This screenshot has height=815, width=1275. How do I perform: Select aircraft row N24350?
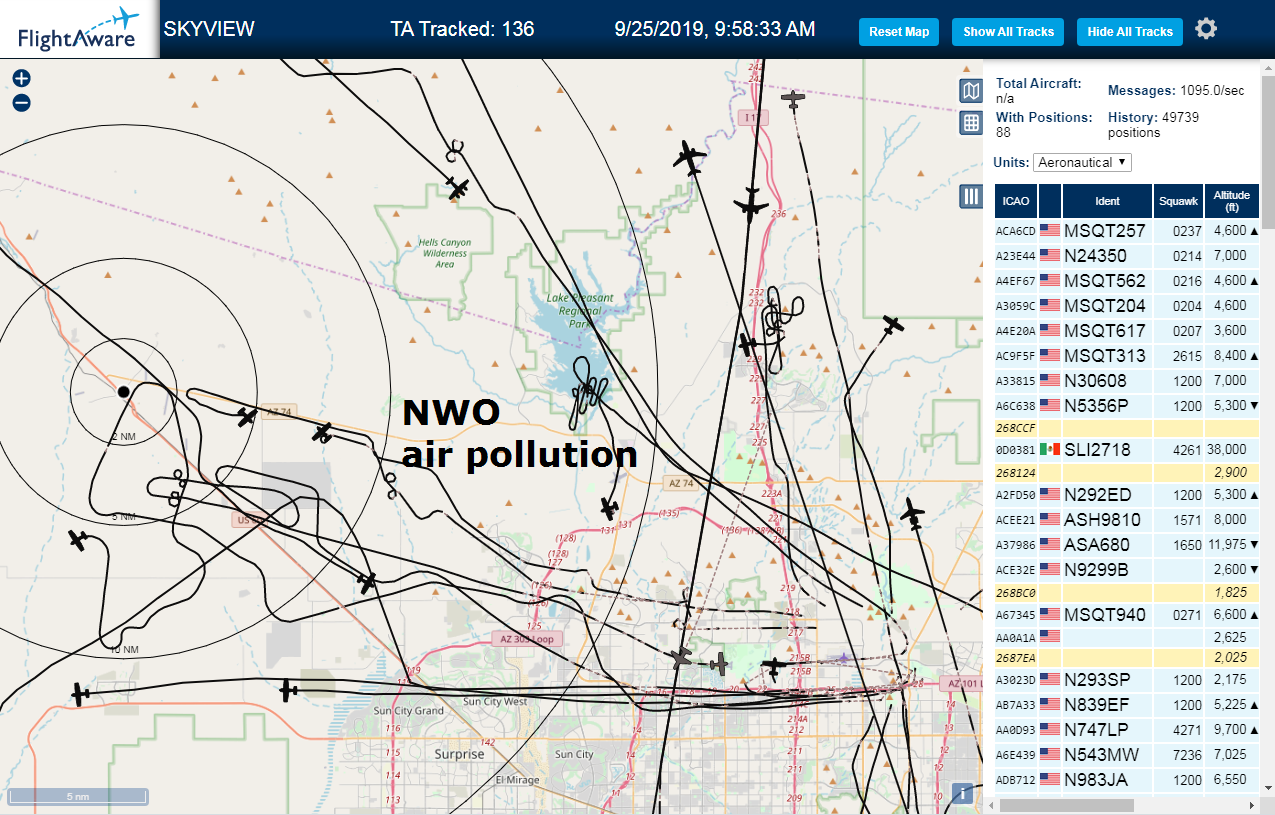pyautogui.click(x=1127, y=256)
